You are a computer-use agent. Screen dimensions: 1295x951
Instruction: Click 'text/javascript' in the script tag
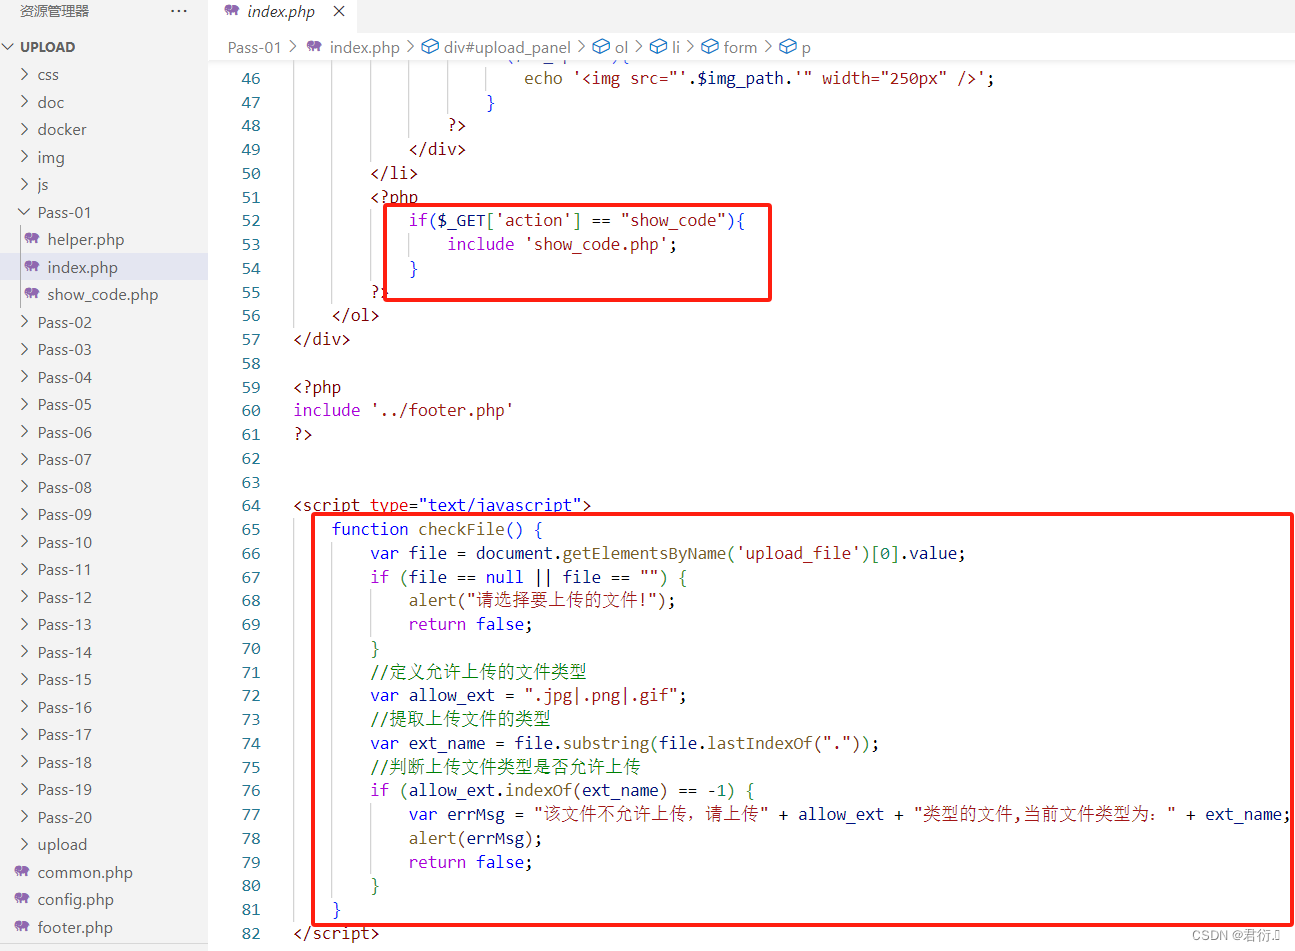pos(500,505)
